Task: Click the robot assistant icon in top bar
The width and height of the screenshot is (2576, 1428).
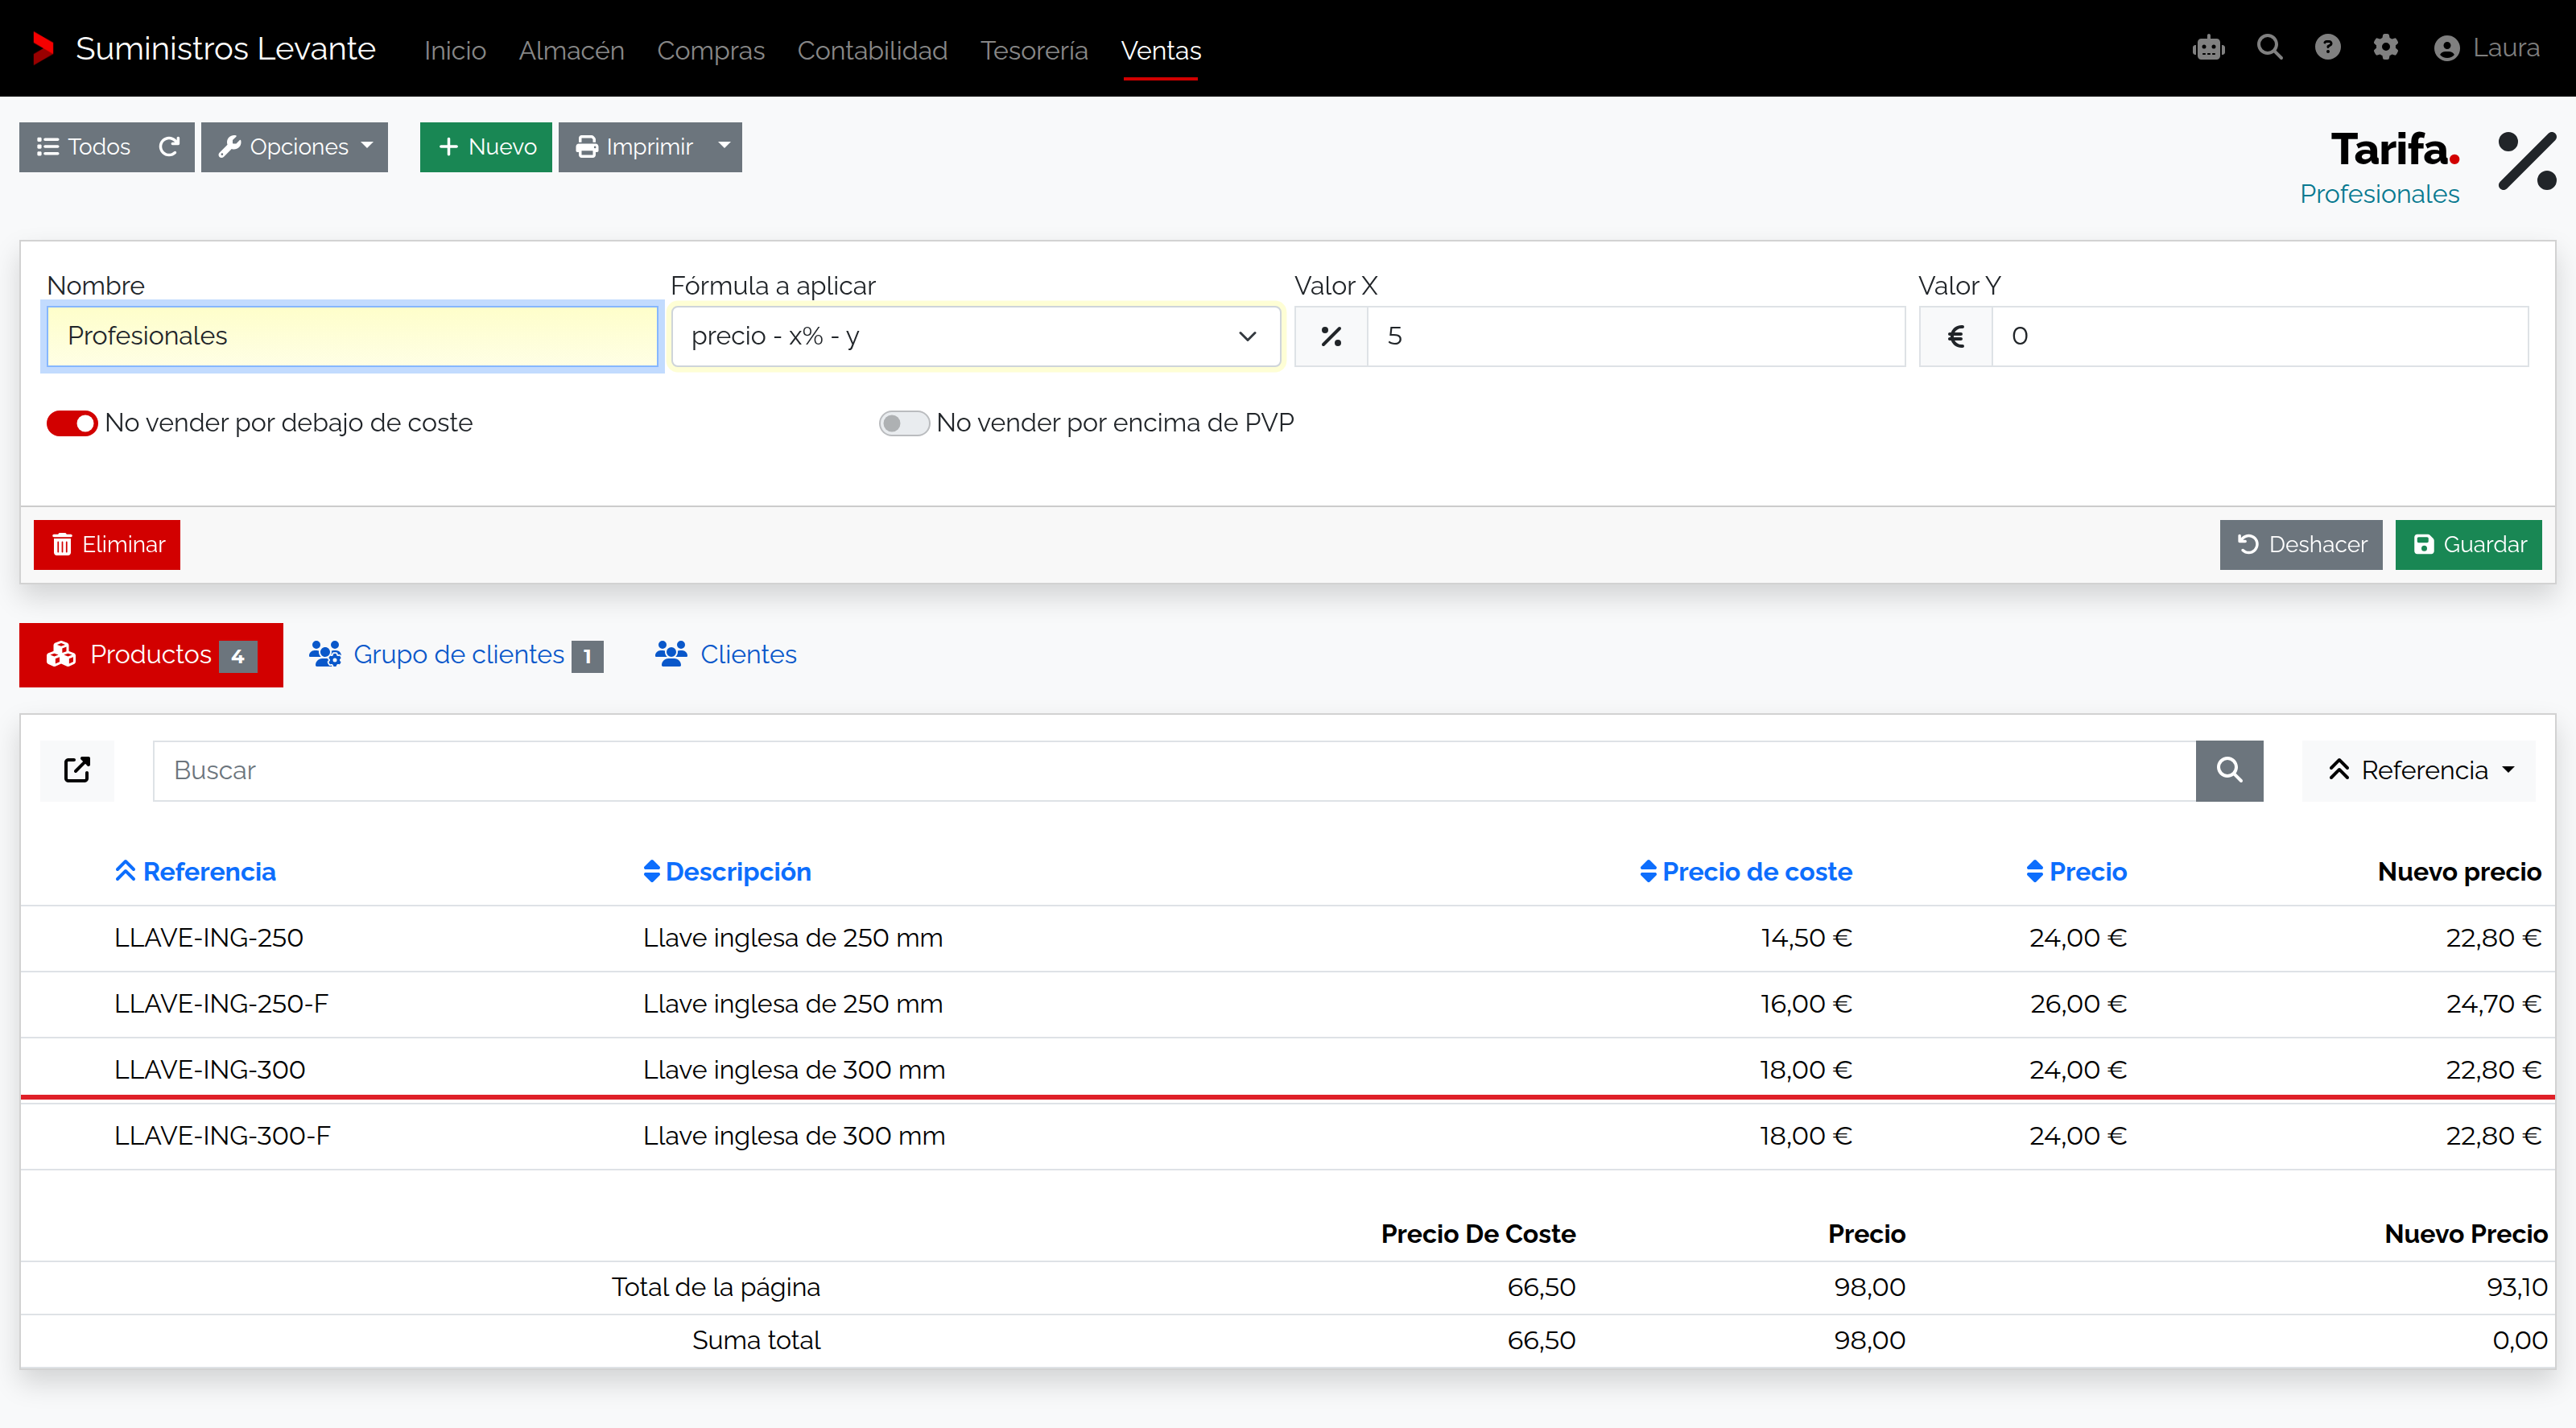Action: click(2208, 48)
